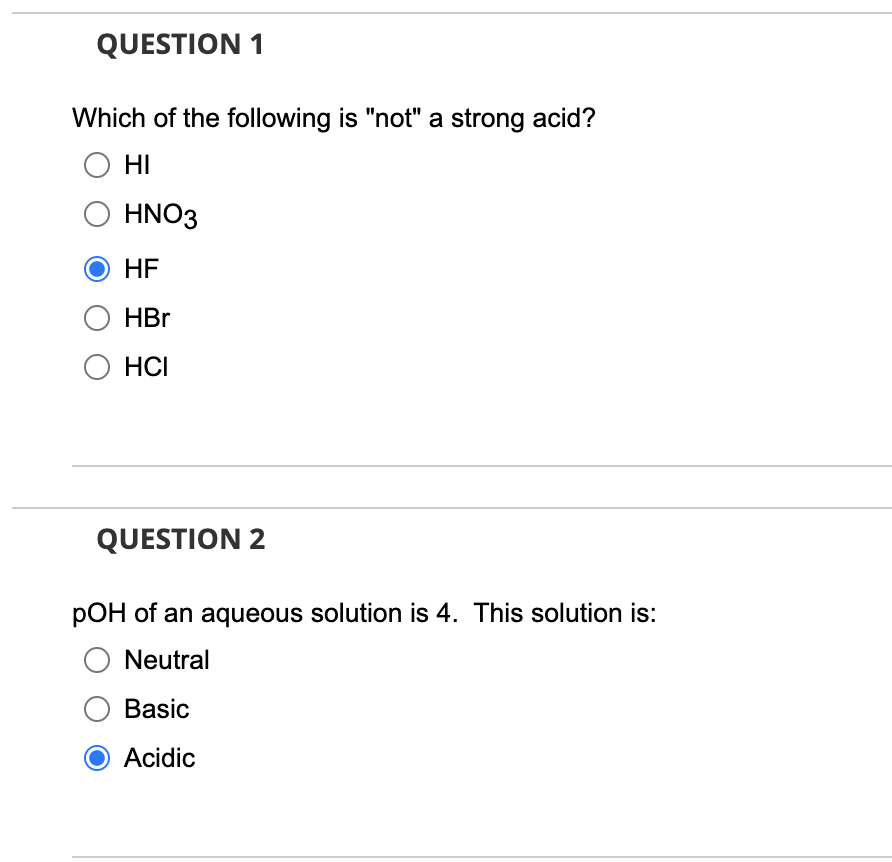The image size is (892, 862).
Task: Select the HBr radio button
Action: tap(97, 318)
